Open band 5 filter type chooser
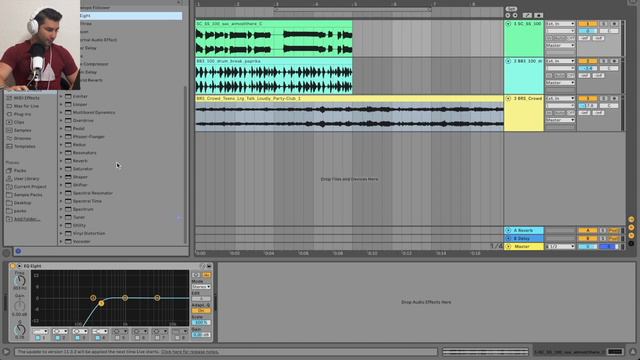Image resolution: width=640 pixels, height=360 pixels. pos(120,331)
